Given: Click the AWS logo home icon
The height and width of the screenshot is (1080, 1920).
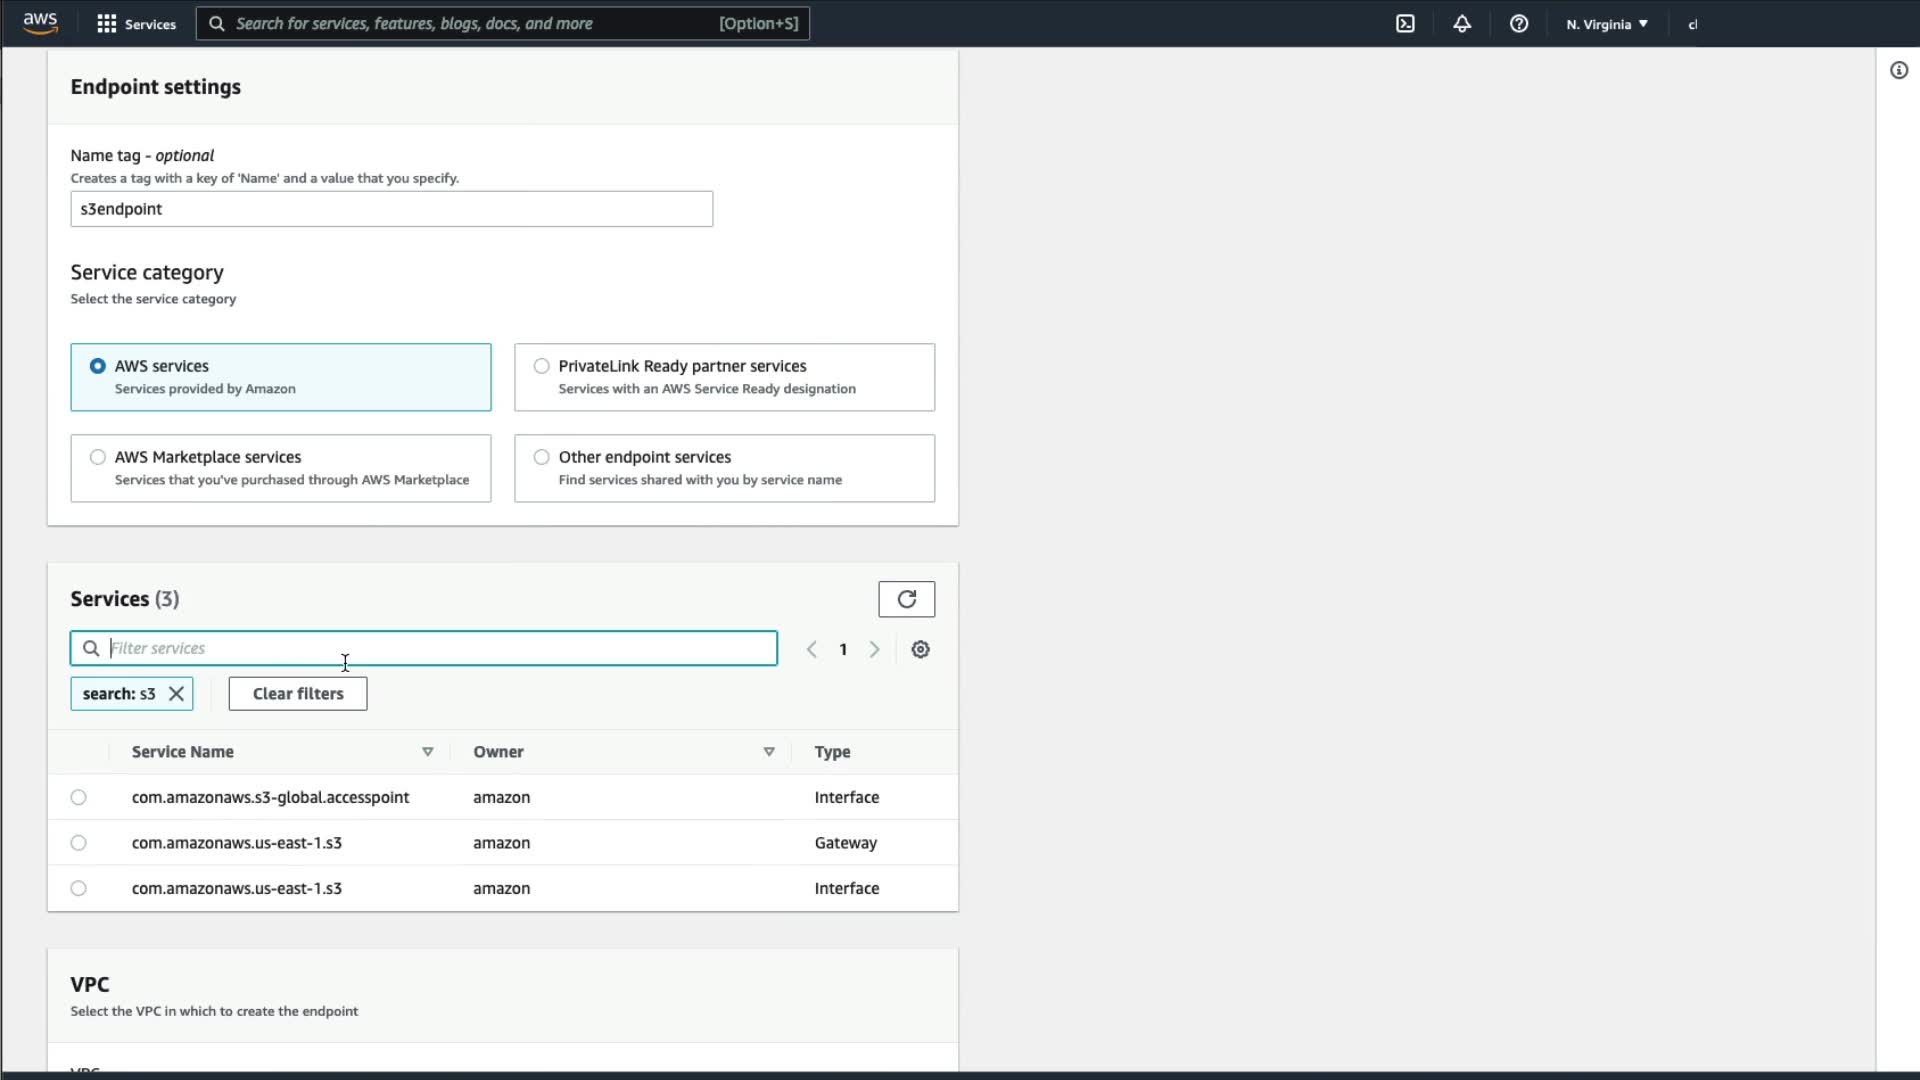Looking at the screenshot, I should point(40,23).
